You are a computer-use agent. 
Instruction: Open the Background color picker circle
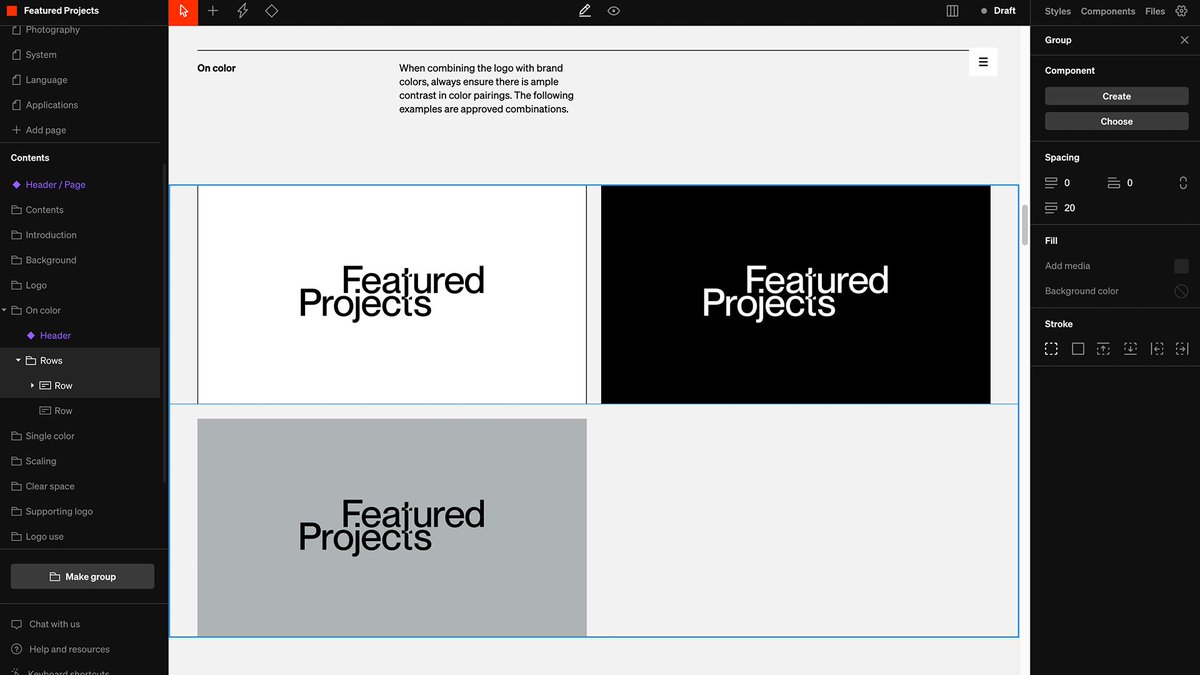click(x=1181, y=291)
